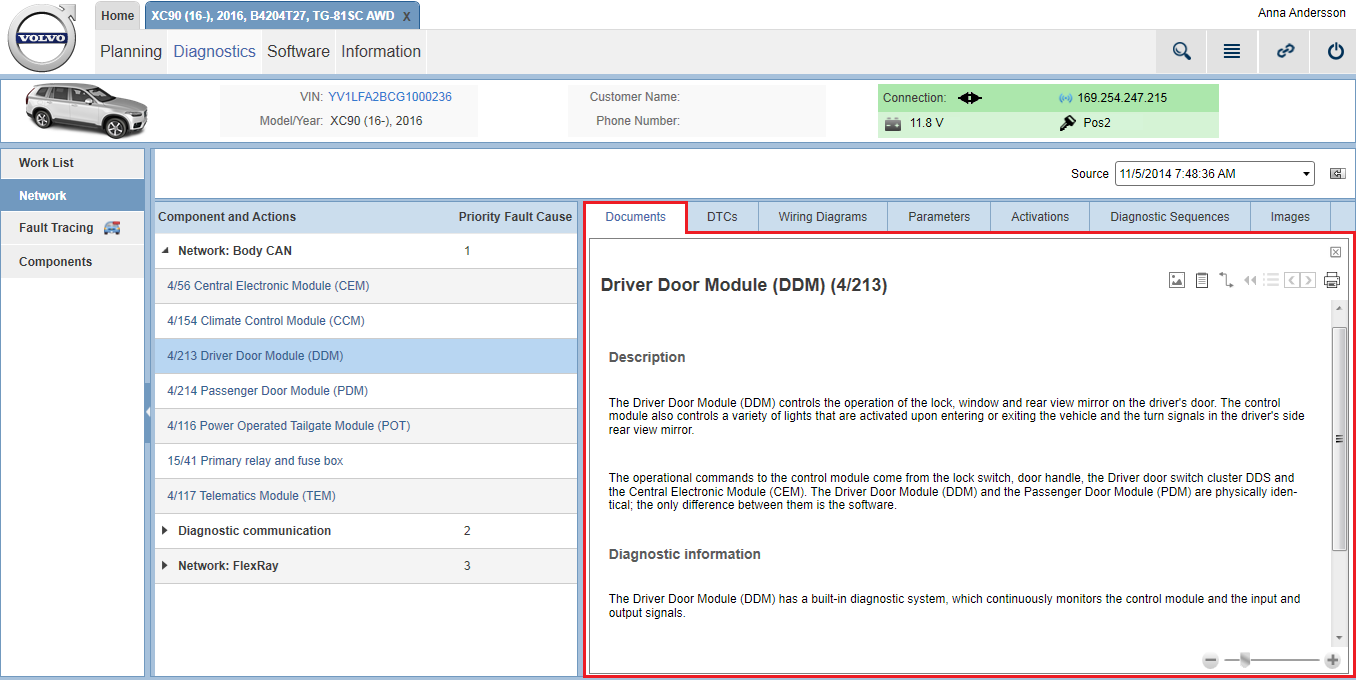Collapse the left sidebar using the splitter arrow
This screenshot has height=680, width=1356.
[148, 411]
